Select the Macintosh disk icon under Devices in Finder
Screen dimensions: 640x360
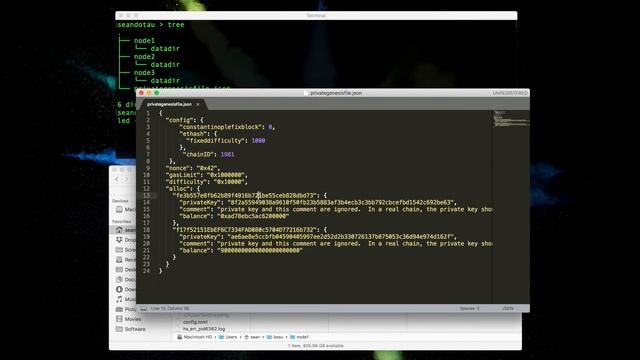[x=119, y=209]
